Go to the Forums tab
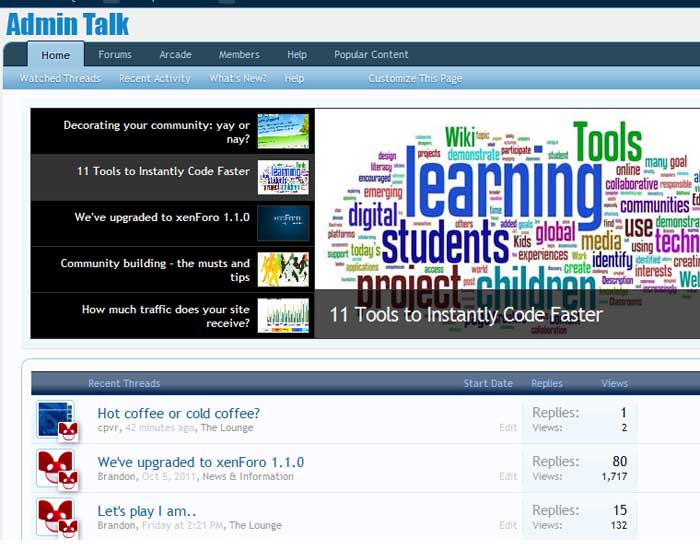This screenshot has height=550, width=700. [x=115, y=54]
